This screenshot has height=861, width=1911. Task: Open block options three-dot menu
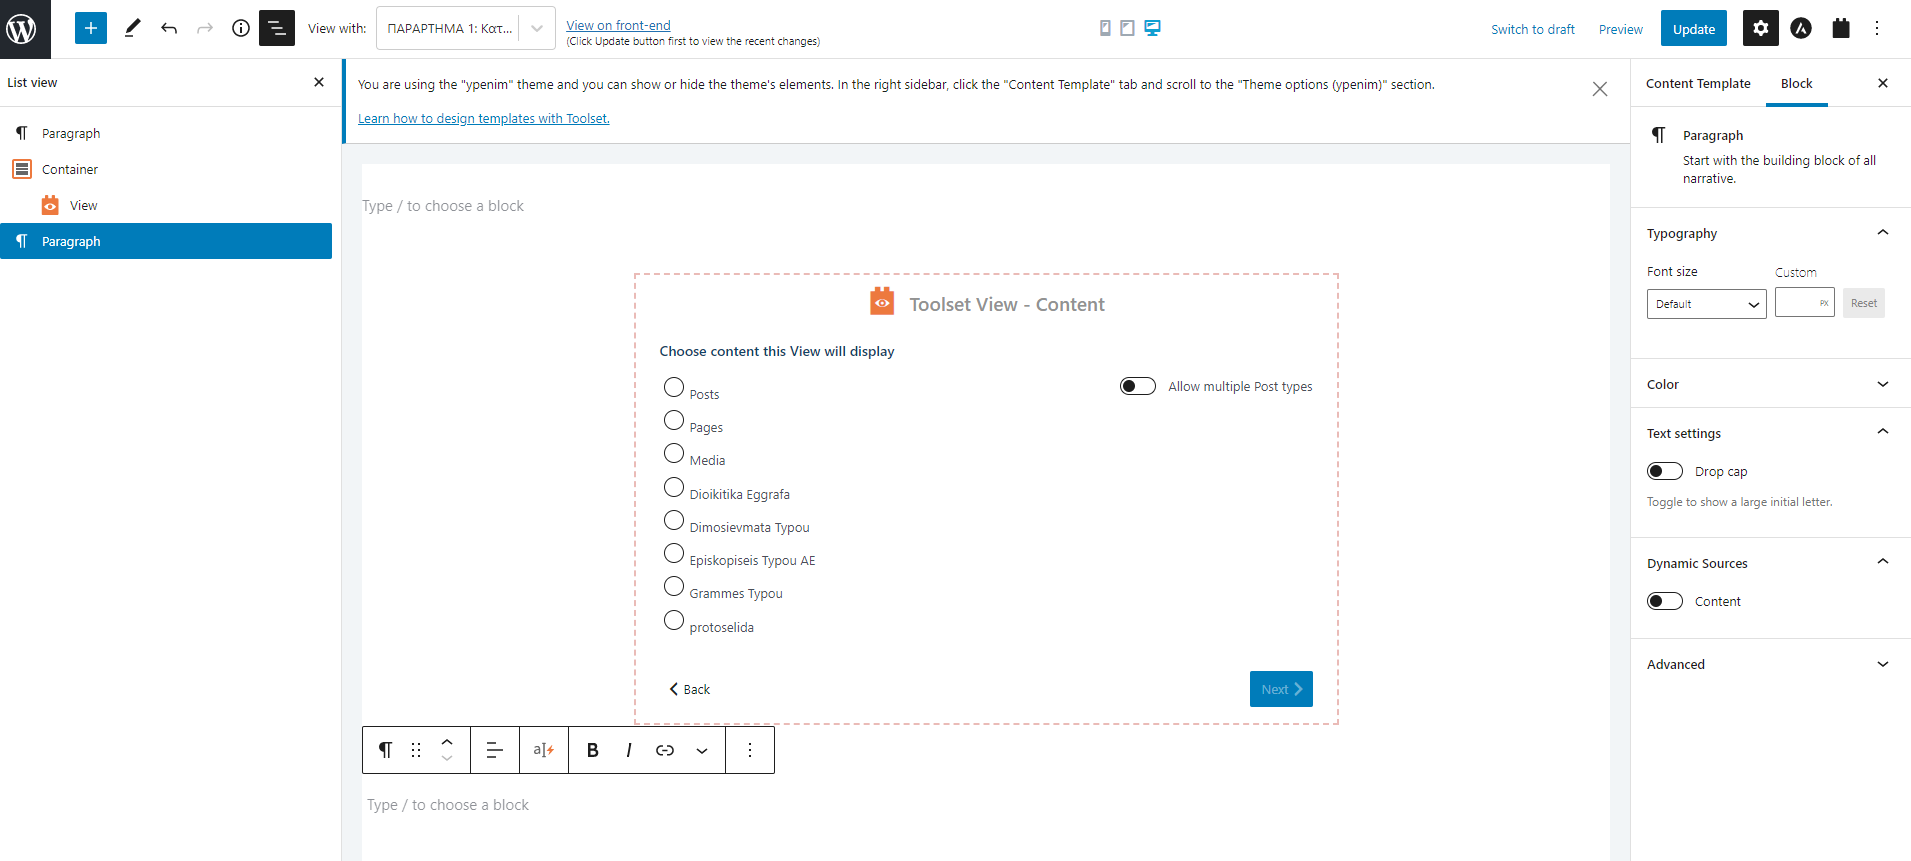pyautogui.click(x=750, y=750)
